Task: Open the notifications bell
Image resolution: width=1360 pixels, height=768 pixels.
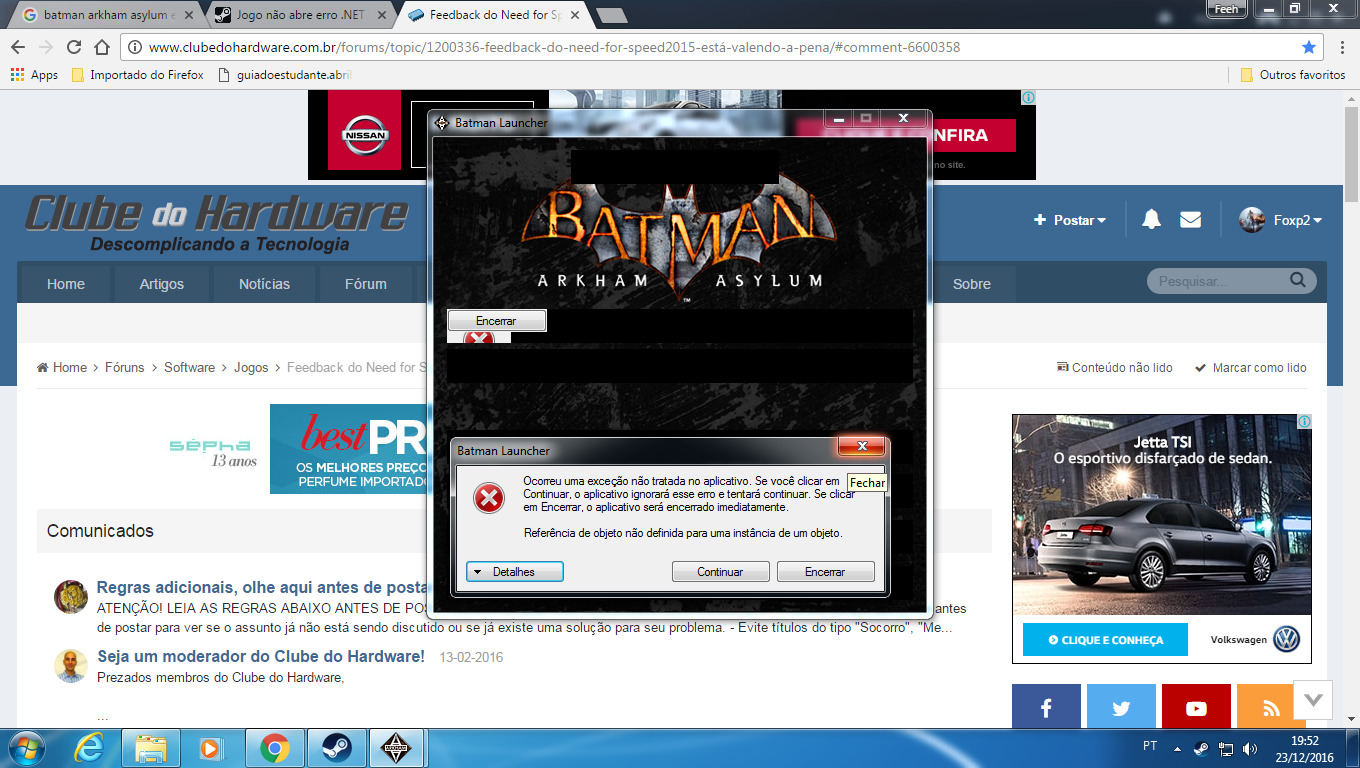Action: click(1151, 220)
